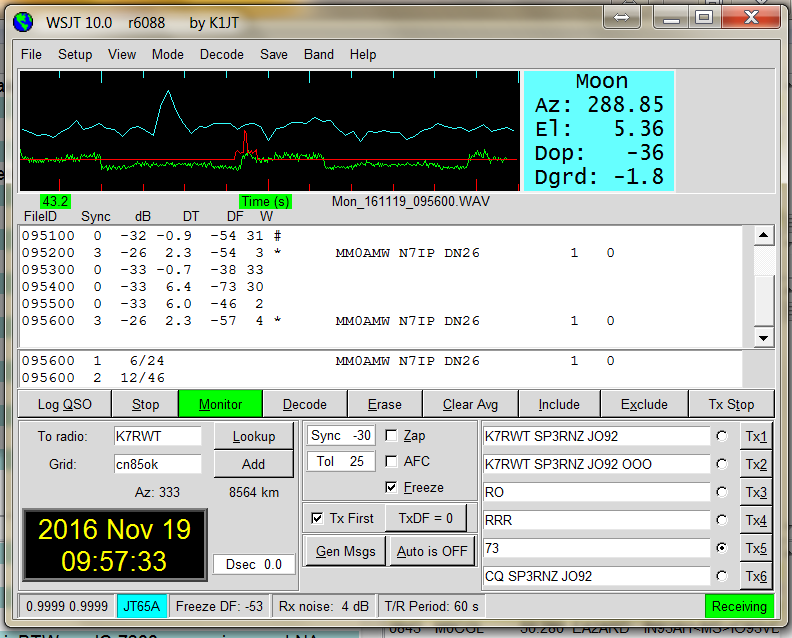Click decoded text scroll down arrow
The image size is (792, 638).
click(x=764, y=338)
